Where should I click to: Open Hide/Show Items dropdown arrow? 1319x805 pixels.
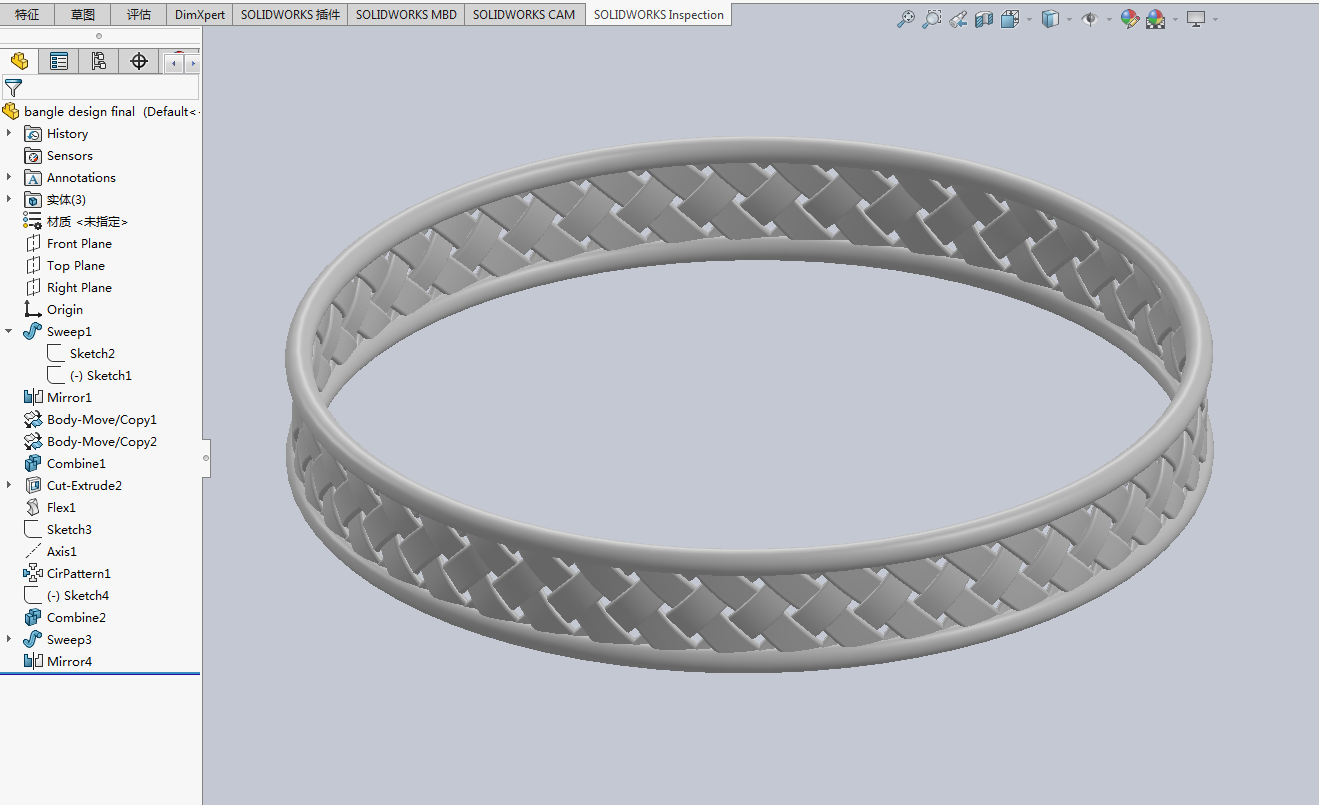pyautogui.click(x=1109, y=19)
